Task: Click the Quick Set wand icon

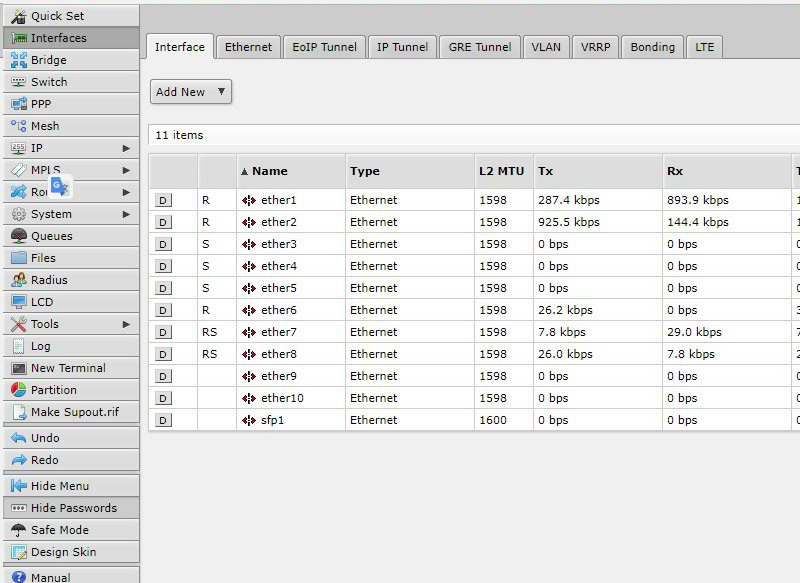Action: point(18,16)
